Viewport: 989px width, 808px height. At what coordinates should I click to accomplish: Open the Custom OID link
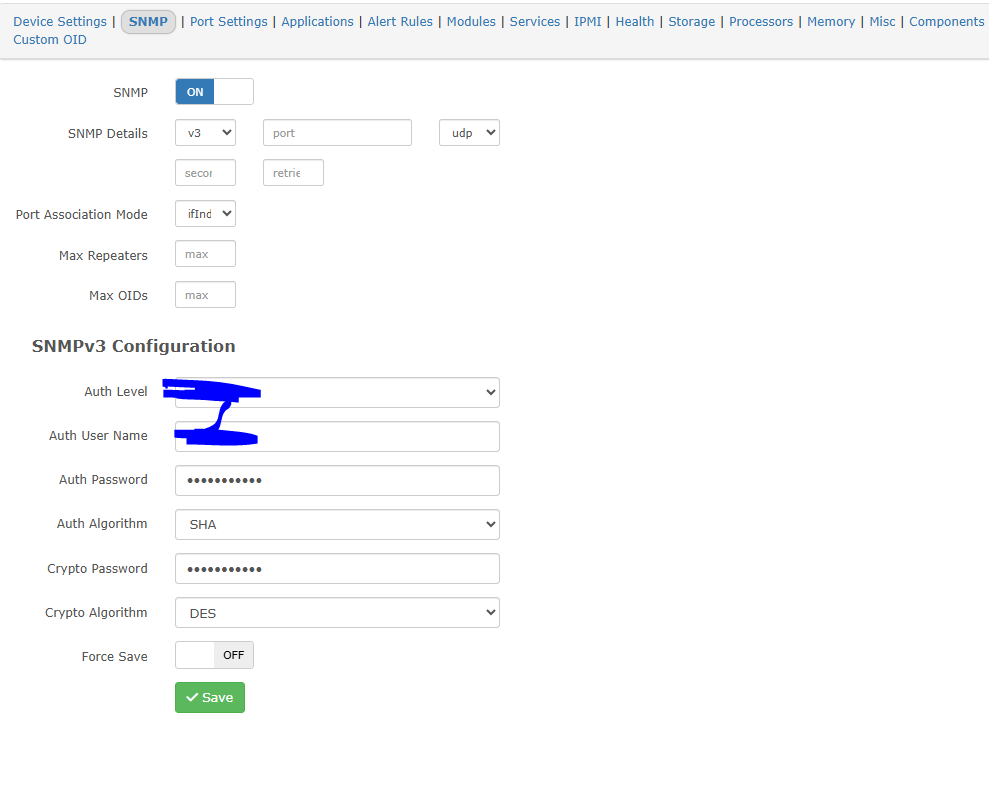[x=50, y=40]
